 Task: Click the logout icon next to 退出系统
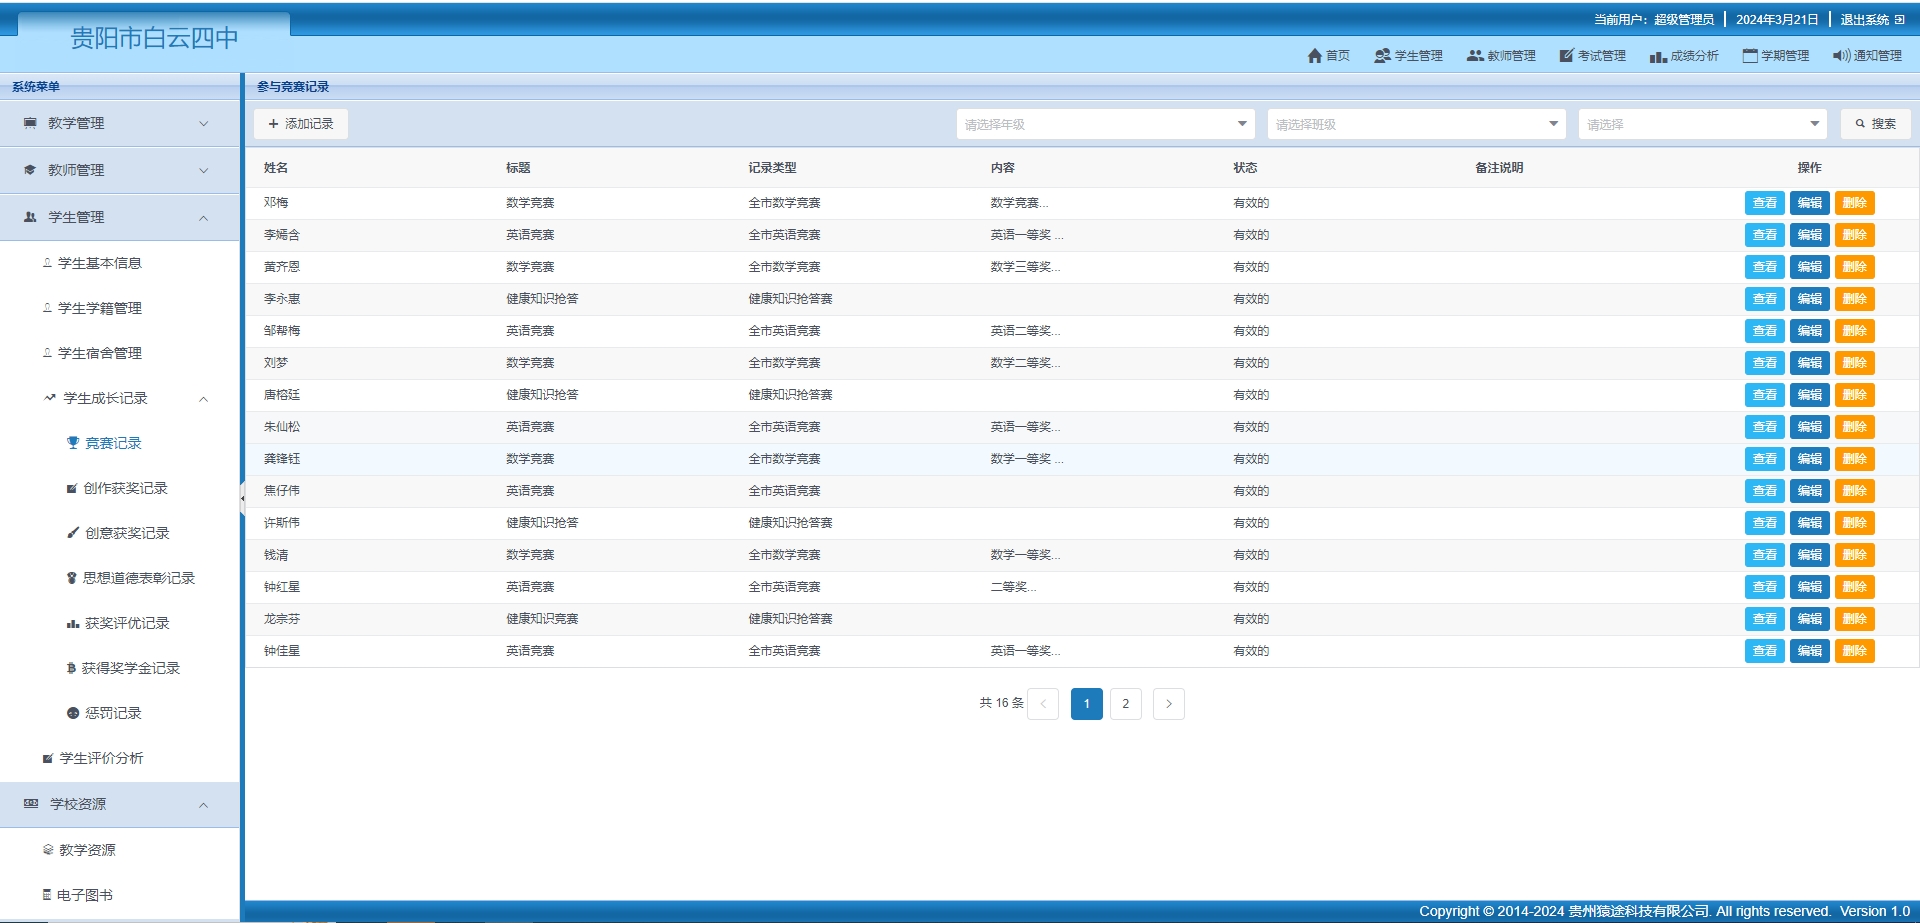coord(1899,20)
